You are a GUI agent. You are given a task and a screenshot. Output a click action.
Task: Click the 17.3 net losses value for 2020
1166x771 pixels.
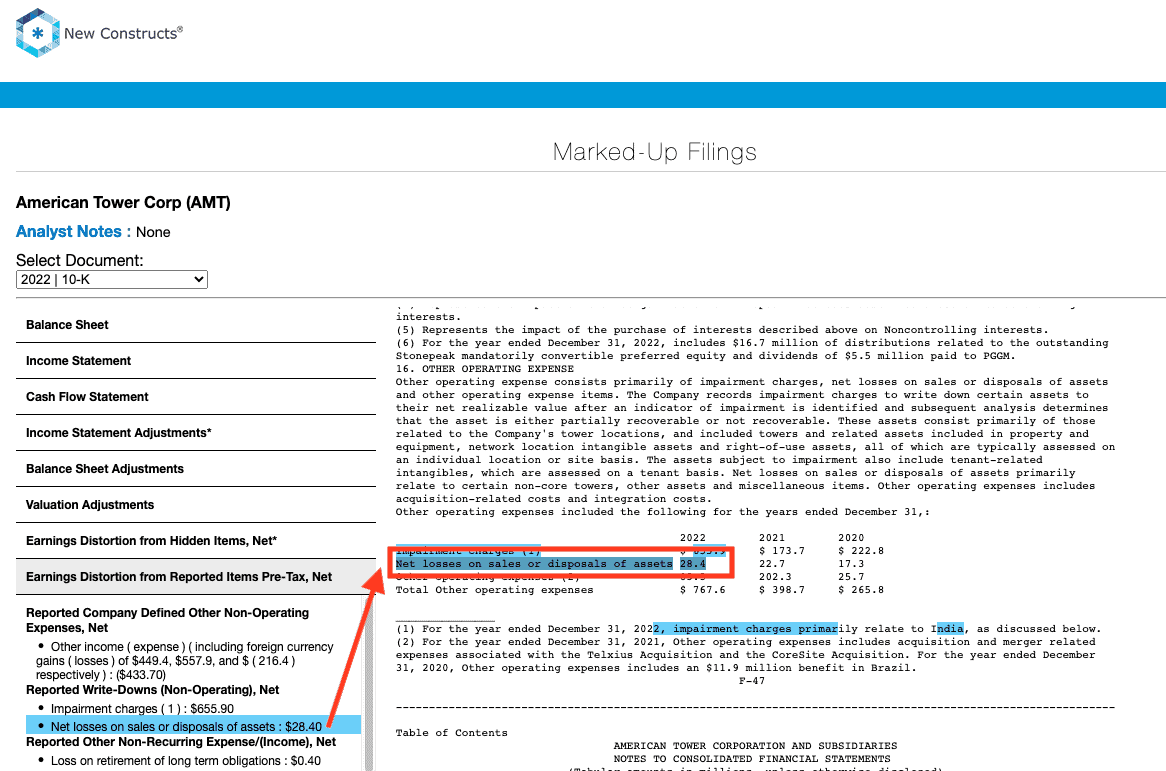(x=851, y=564)
